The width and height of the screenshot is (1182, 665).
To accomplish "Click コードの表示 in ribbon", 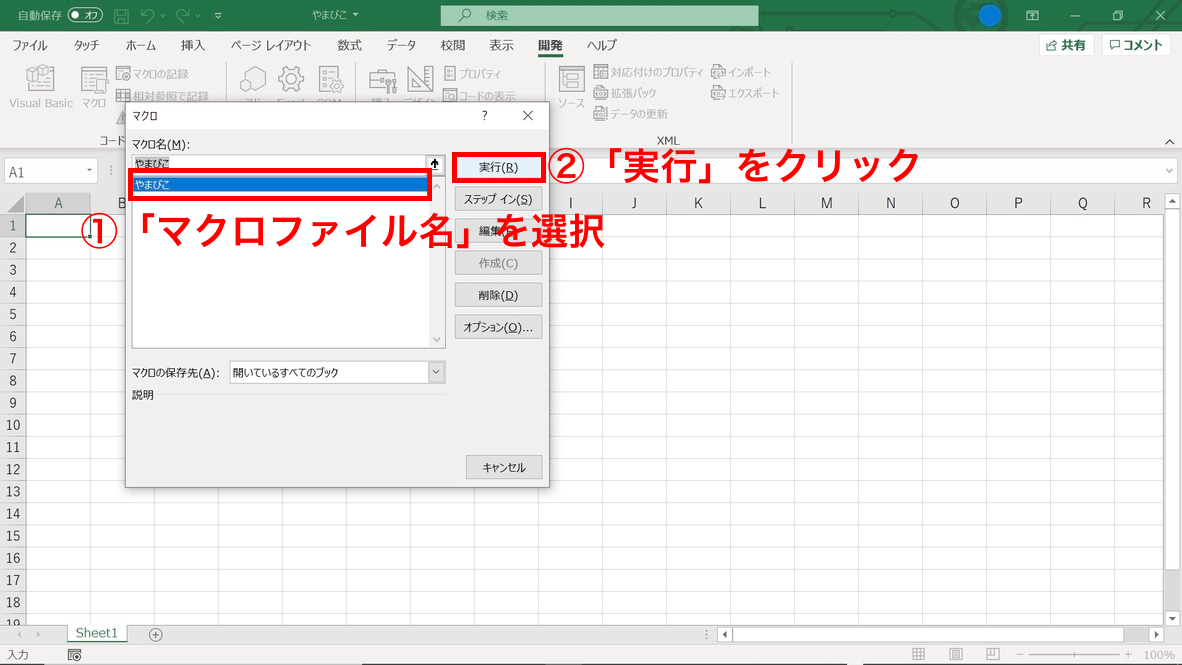I will pos(480,96).
